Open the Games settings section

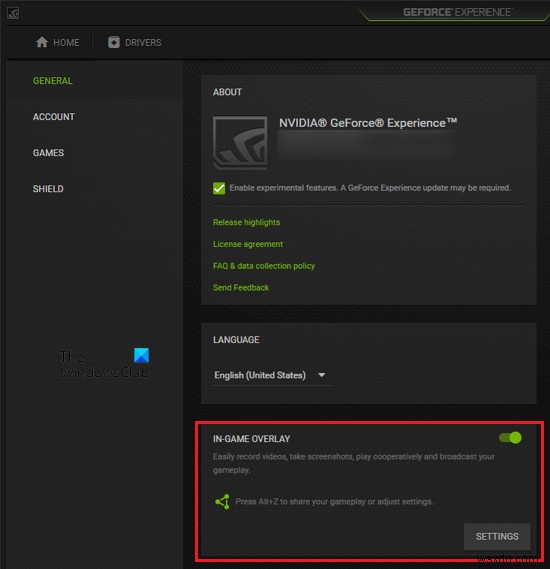point(48,153)
